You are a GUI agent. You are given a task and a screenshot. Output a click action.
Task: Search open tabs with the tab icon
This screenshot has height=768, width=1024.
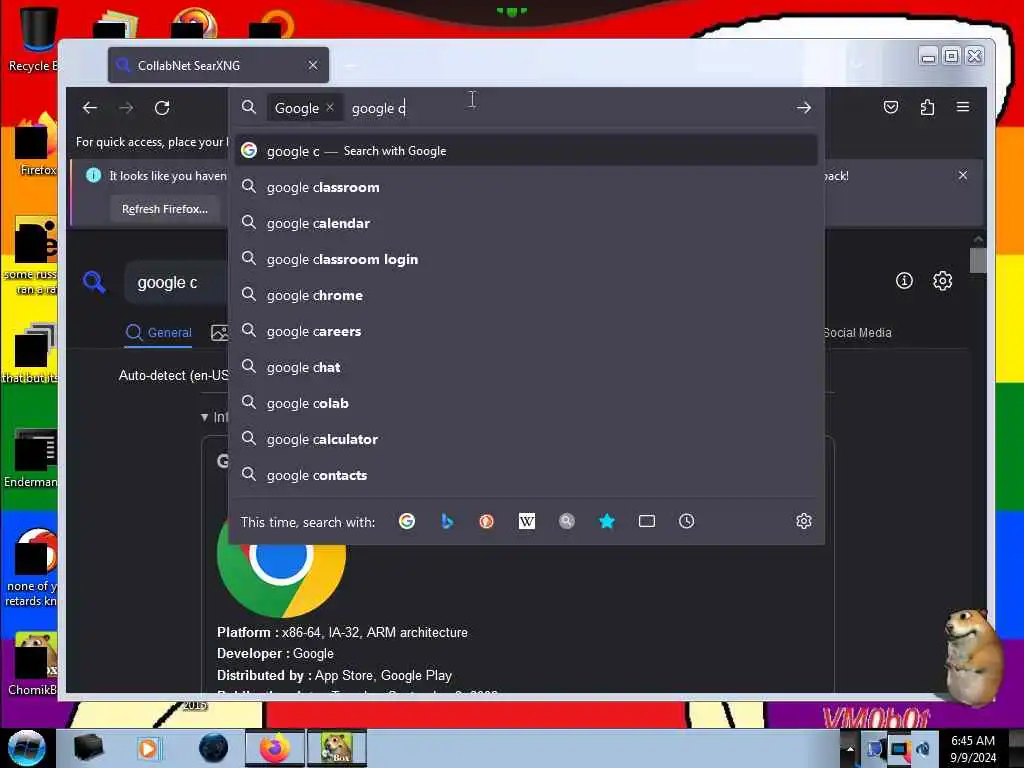point(647,521)
